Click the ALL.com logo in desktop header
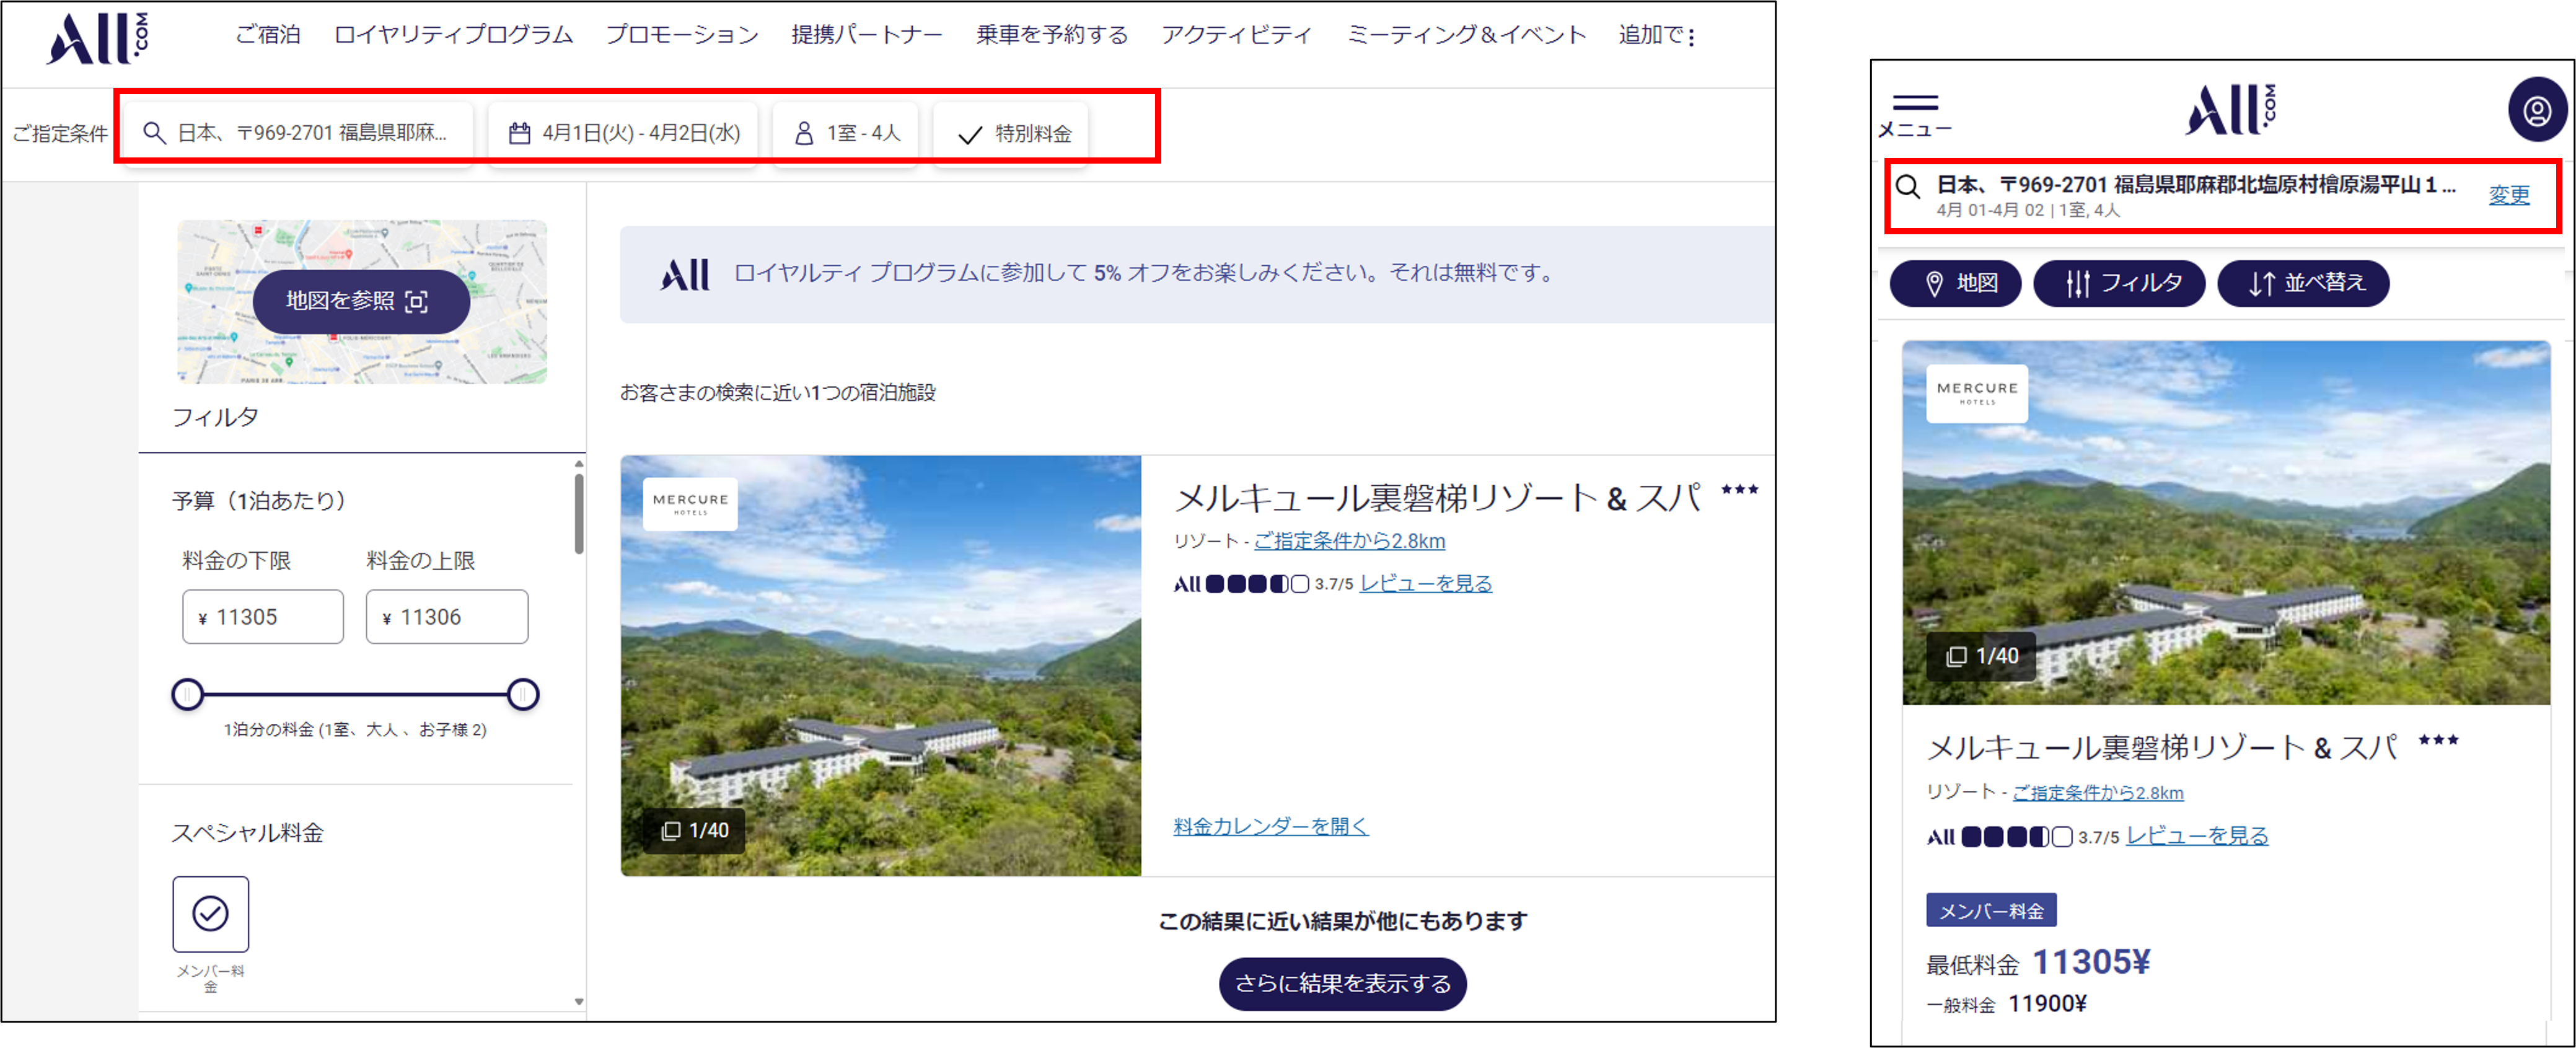Image resolution: width=2576 pixels, height=1048 pixels. click(x=97, y=38)
